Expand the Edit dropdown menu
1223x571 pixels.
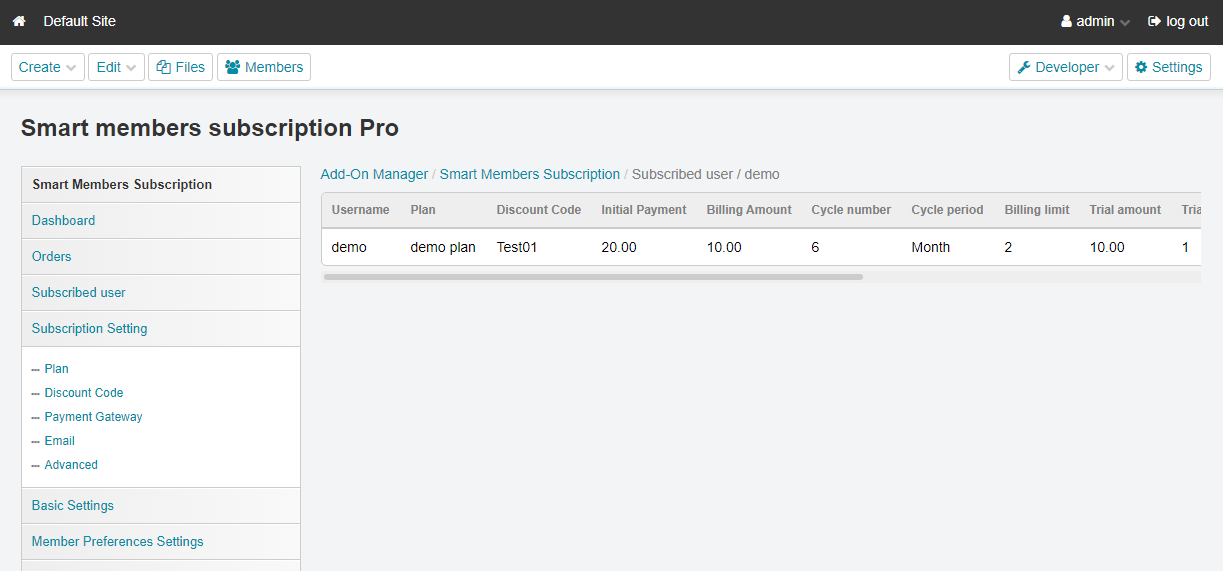click(x=116, y=67)
